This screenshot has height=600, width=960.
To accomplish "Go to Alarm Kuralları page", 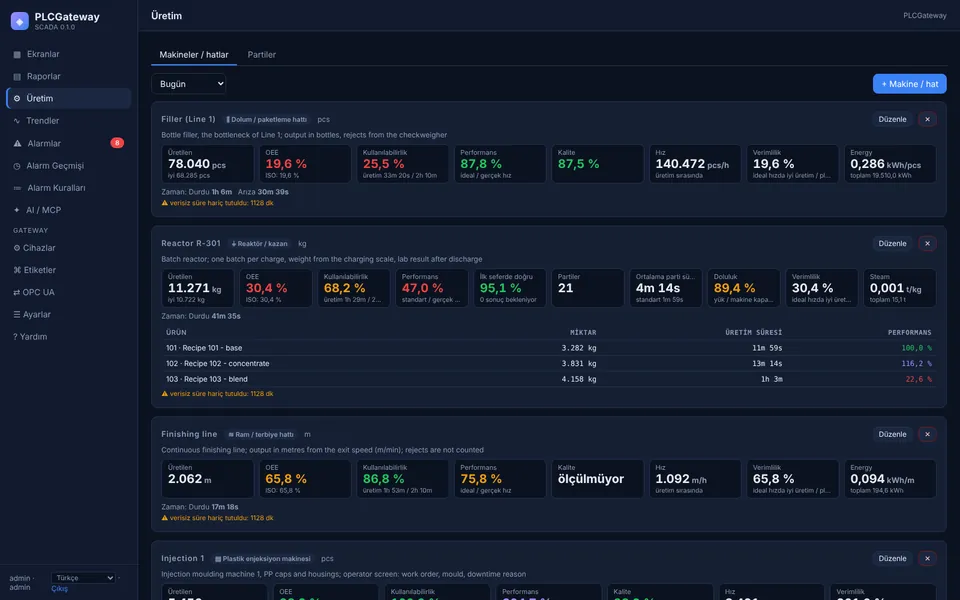I will pyautogui.click(x=69, y=188).
